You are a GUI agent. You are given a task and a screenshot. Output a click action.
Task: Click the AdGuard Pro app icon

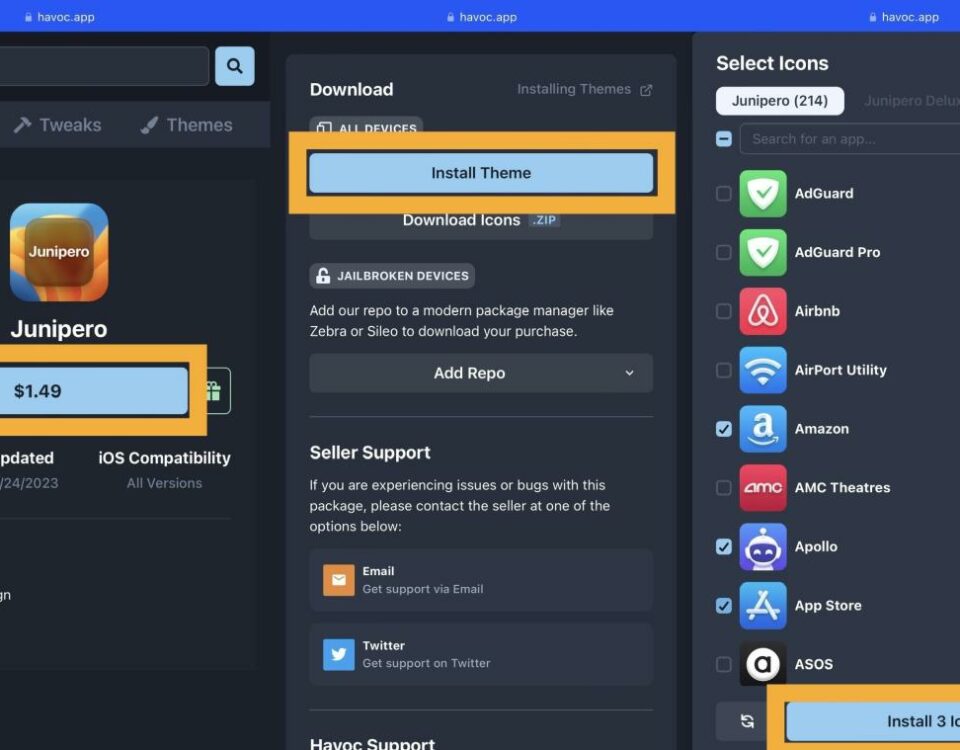pos(763,252)
